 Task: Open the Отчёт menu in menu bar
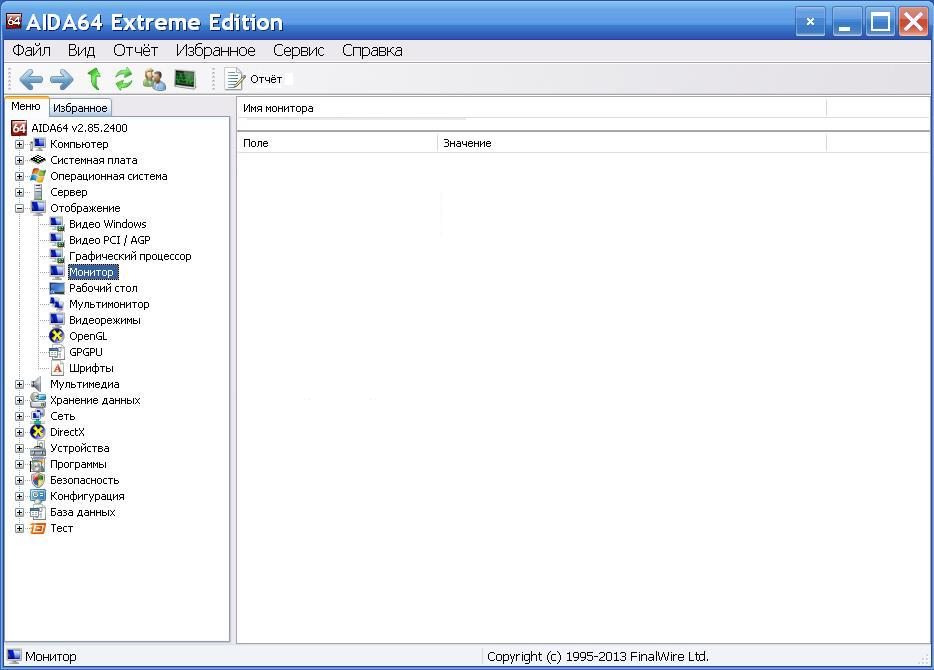click(135, 51)
